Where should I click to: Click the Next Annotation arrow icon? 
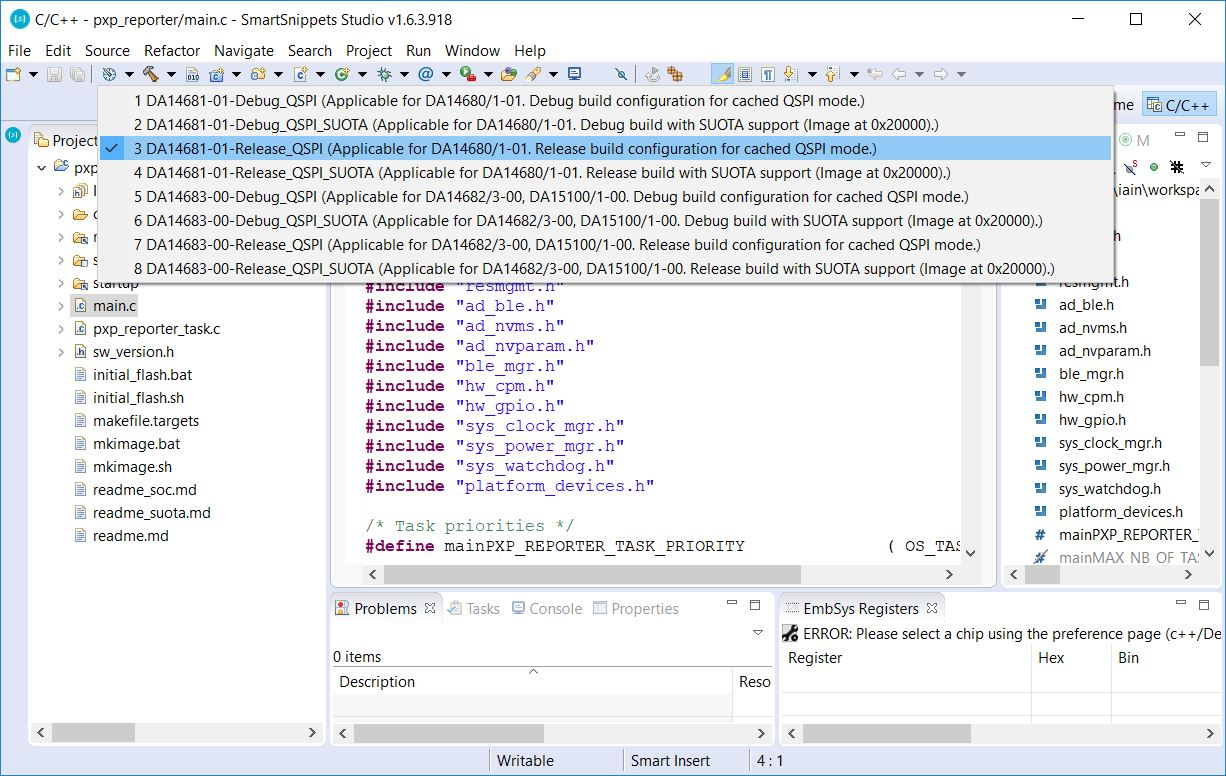(791, 74)
